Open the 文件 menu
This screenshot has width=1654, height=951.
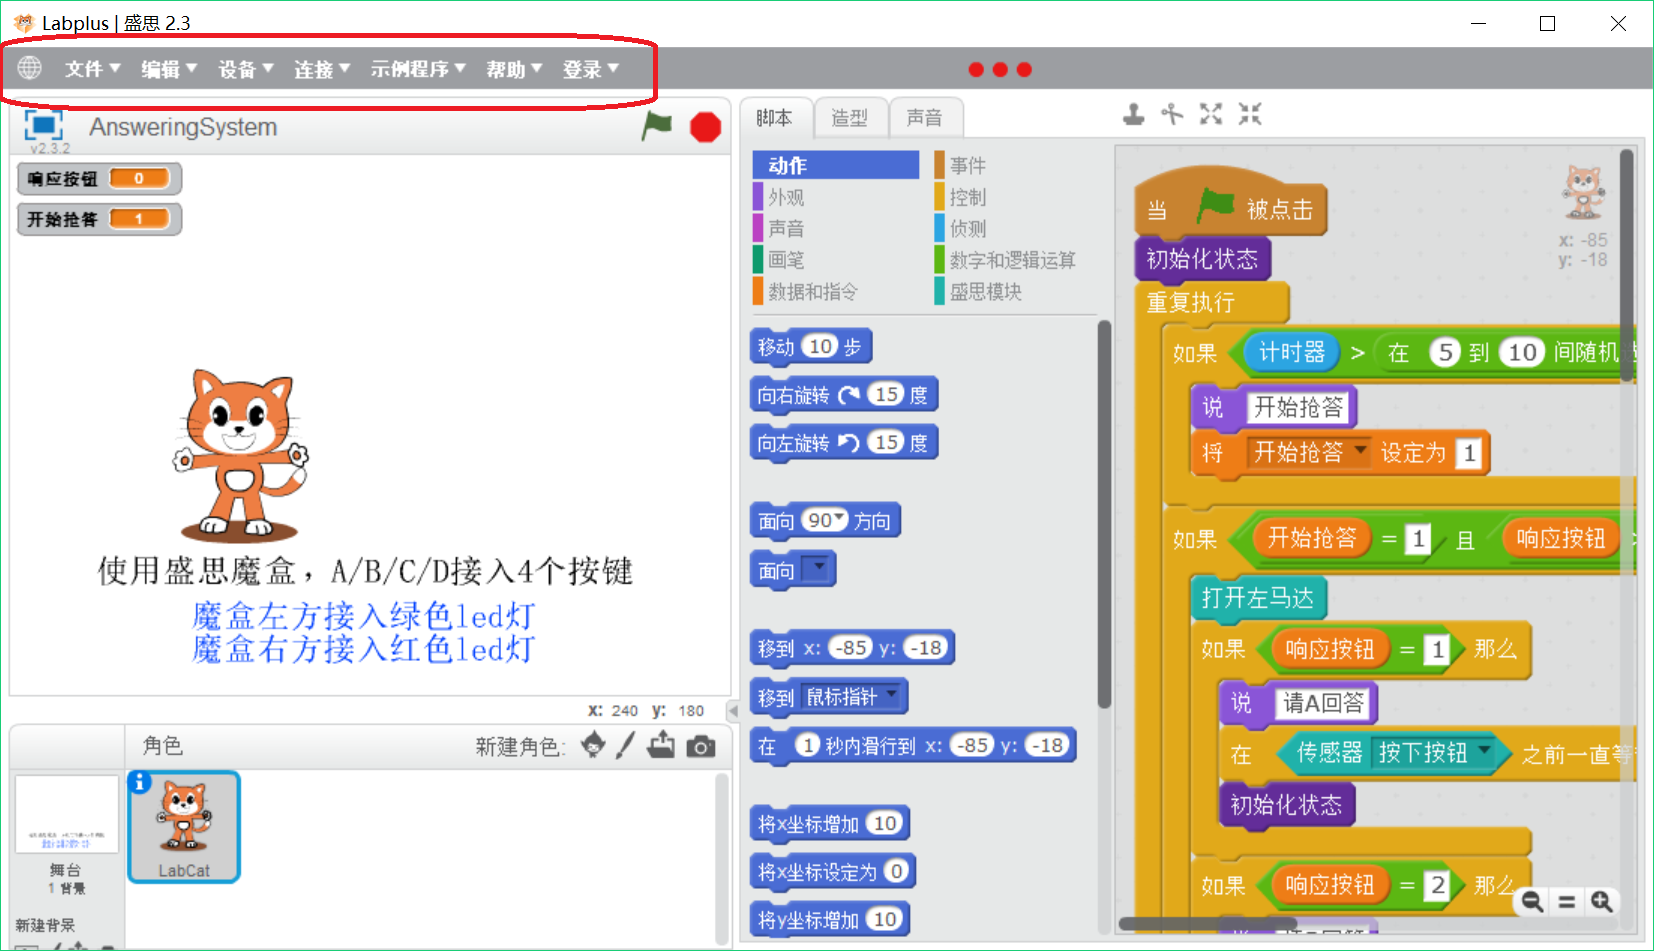click(x=93, y=69)
